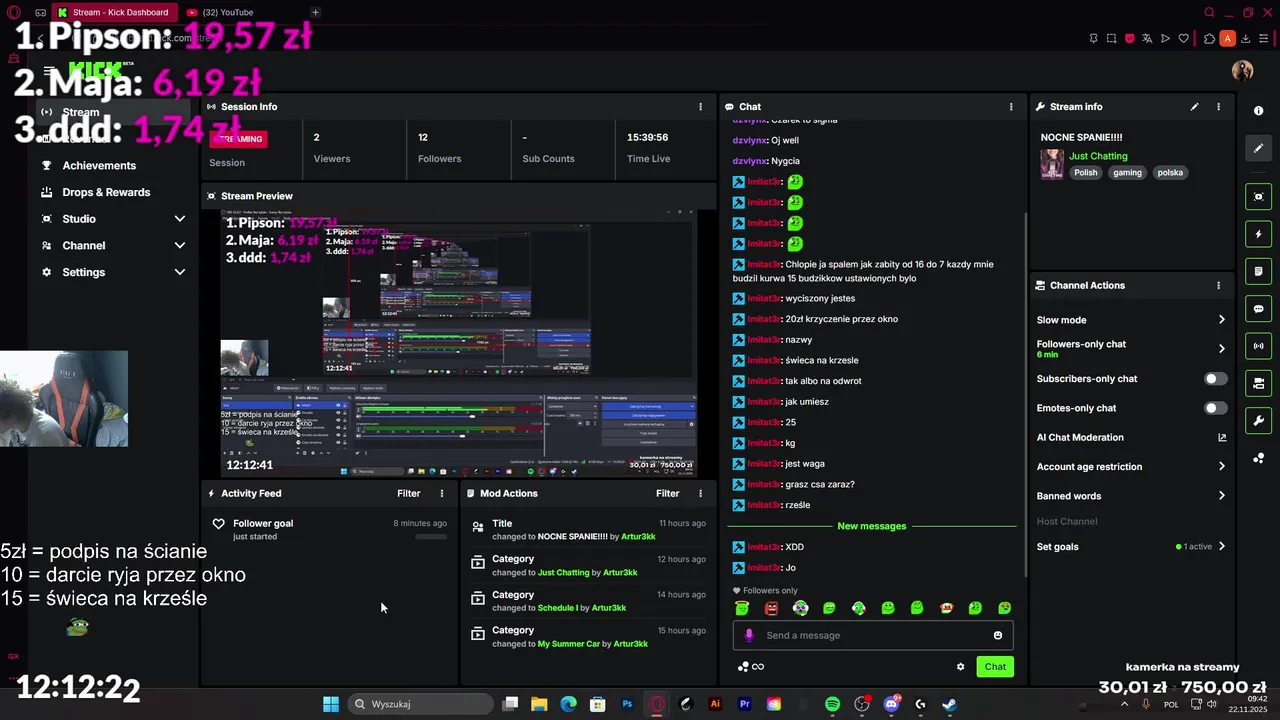The image size is (1280, 720).
Task: Select the Stream - Kick Dashboard tab
Action: click(114, 12)
